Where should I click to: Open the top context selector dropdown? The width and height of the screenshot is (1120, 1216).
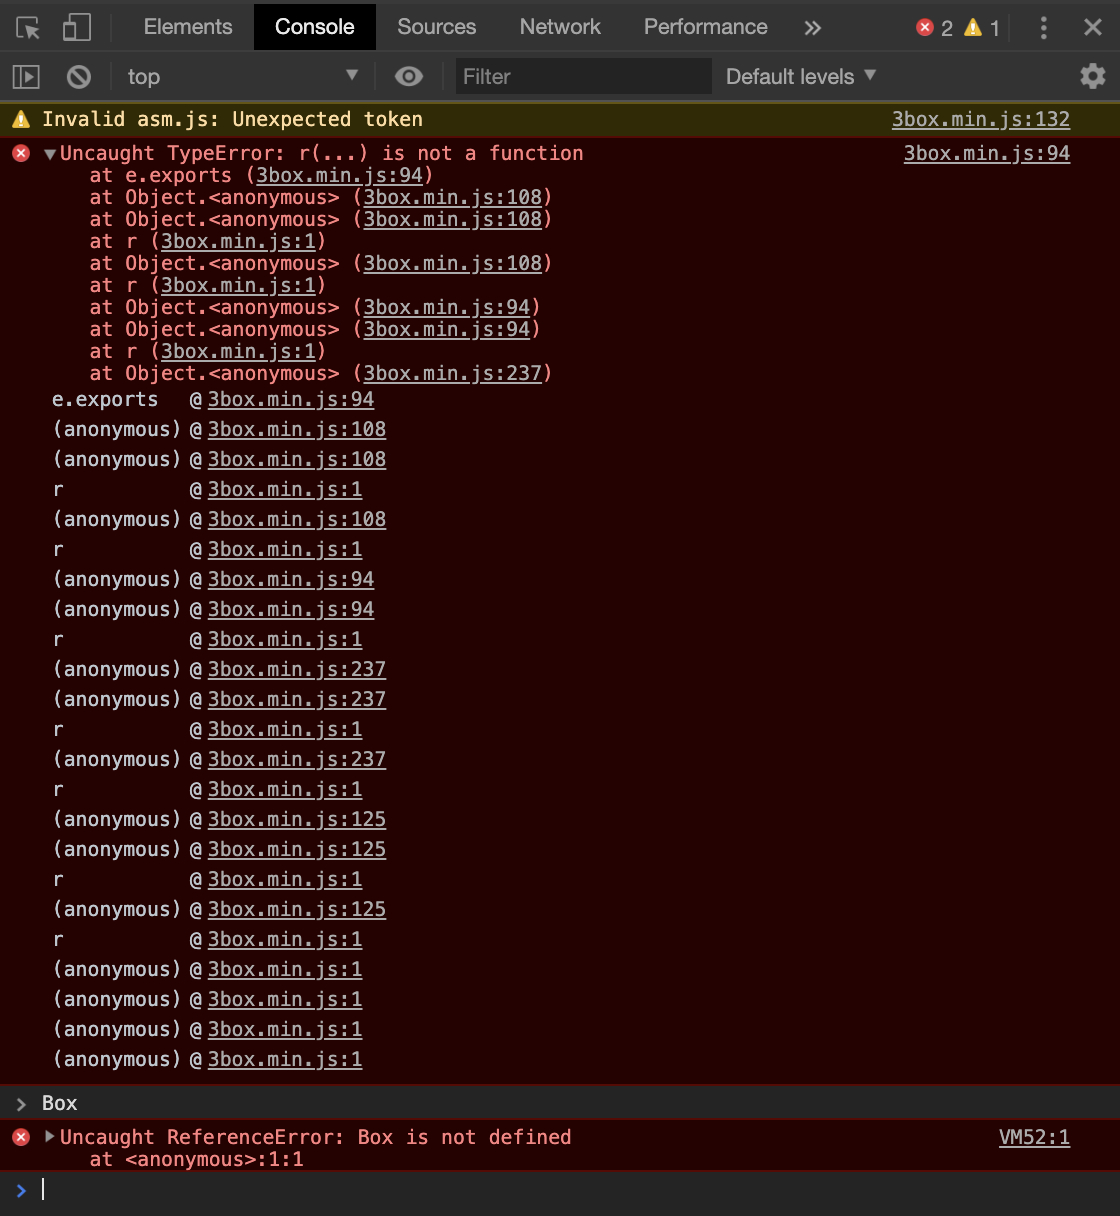coord(242,76)
